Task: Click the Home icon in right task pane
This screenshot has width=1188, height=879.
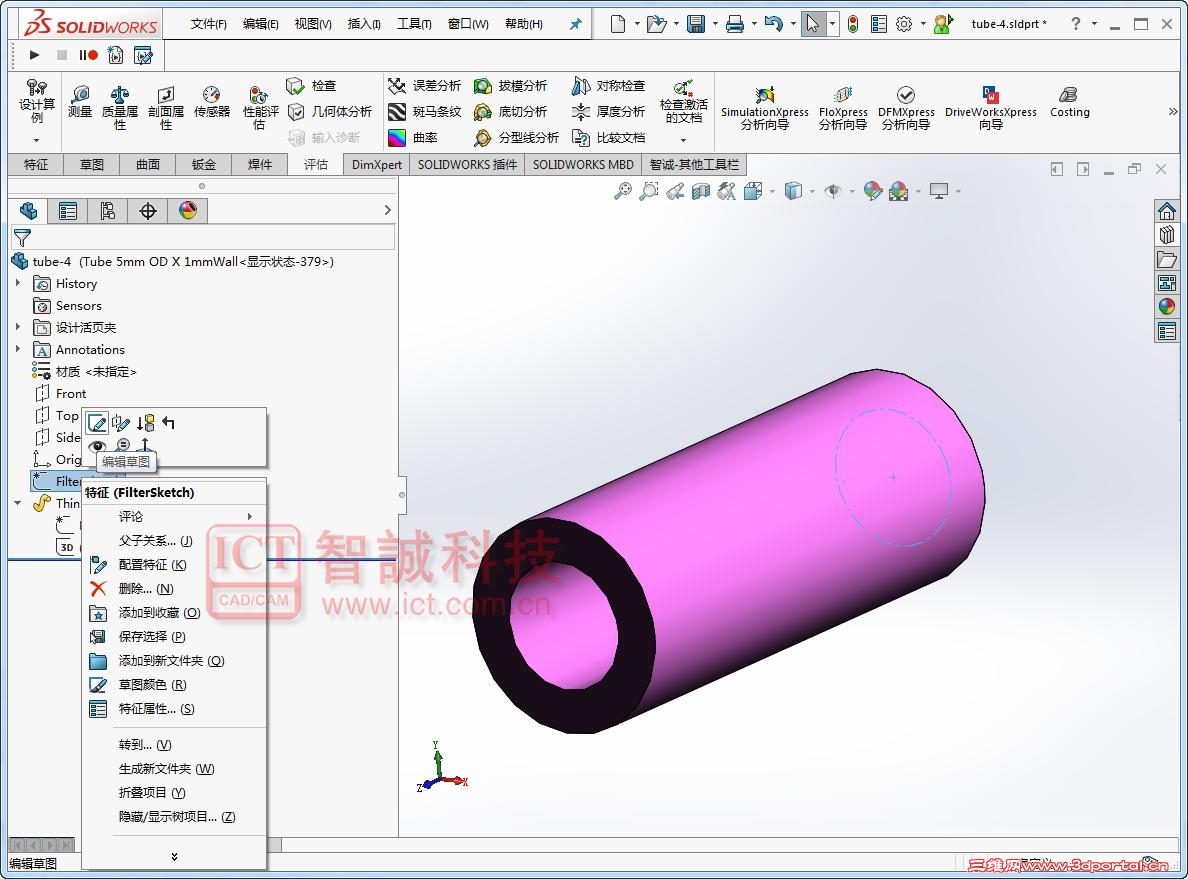Action: (x=1167, y=211)
